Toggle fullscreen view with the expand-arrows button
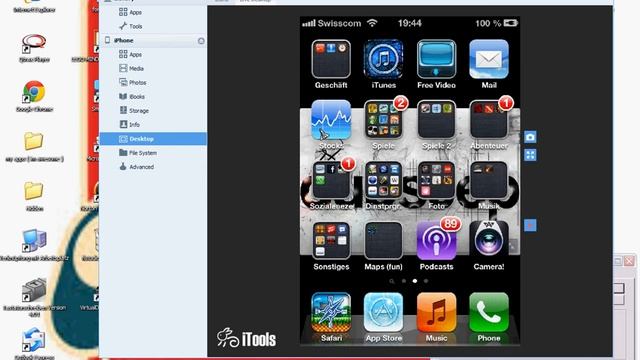 point(530,155)
